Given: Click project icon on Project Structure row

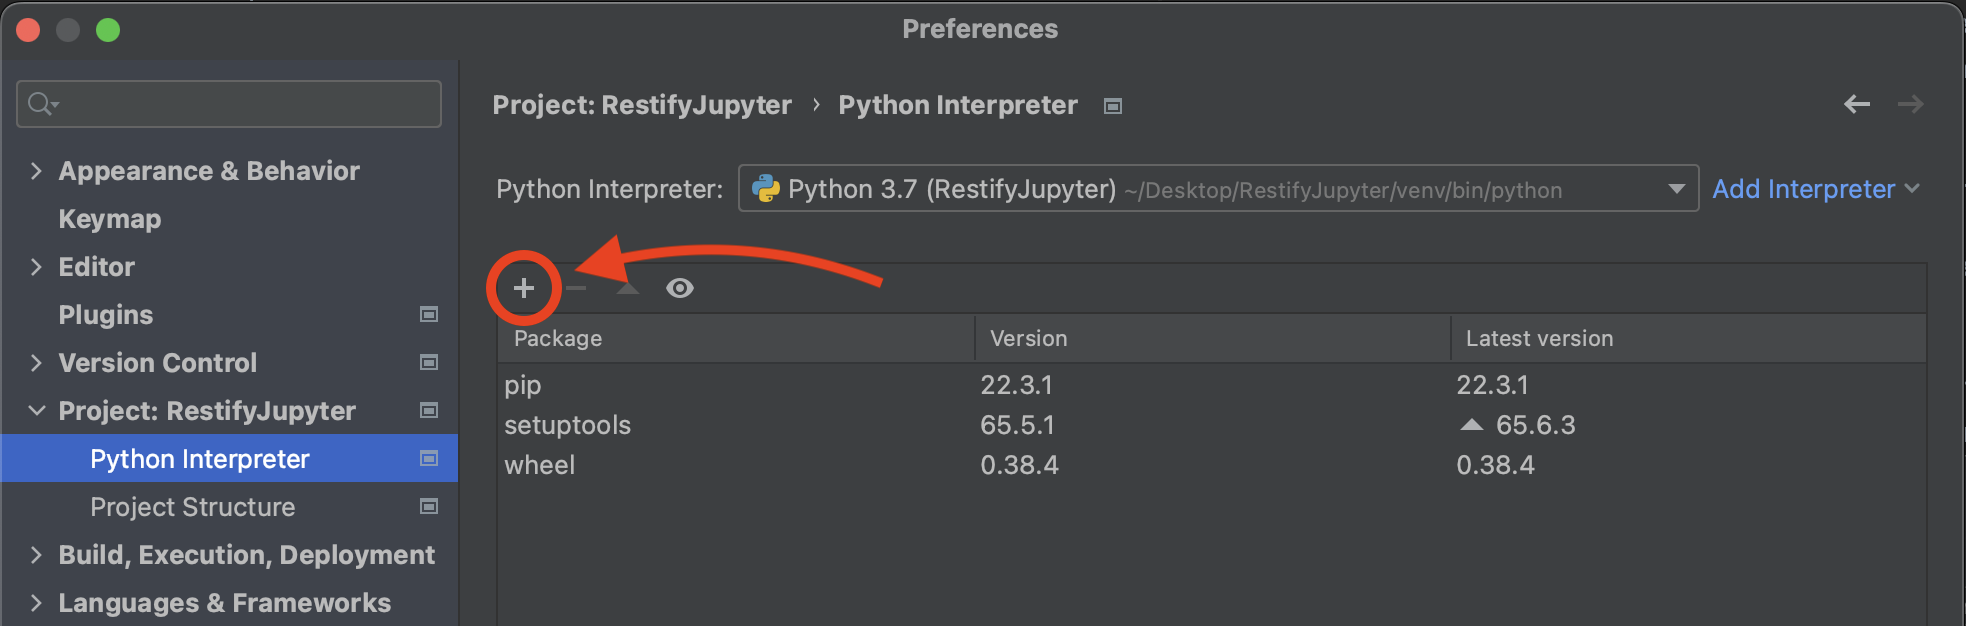Looking at the screenshot, I should tap(429, 506).
